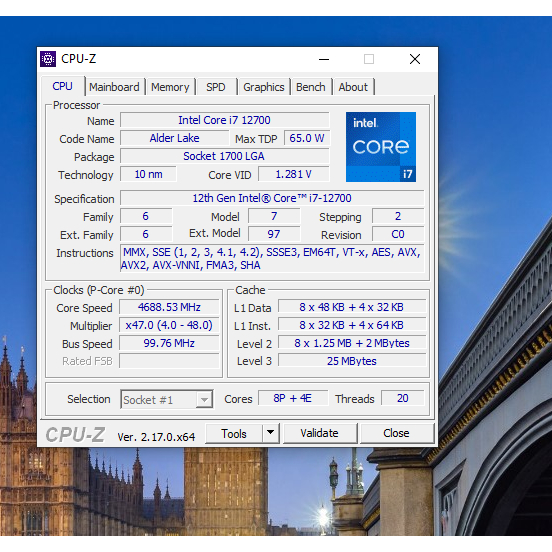
Task: Click the Close button at bottom
Action: click(396, 433)
